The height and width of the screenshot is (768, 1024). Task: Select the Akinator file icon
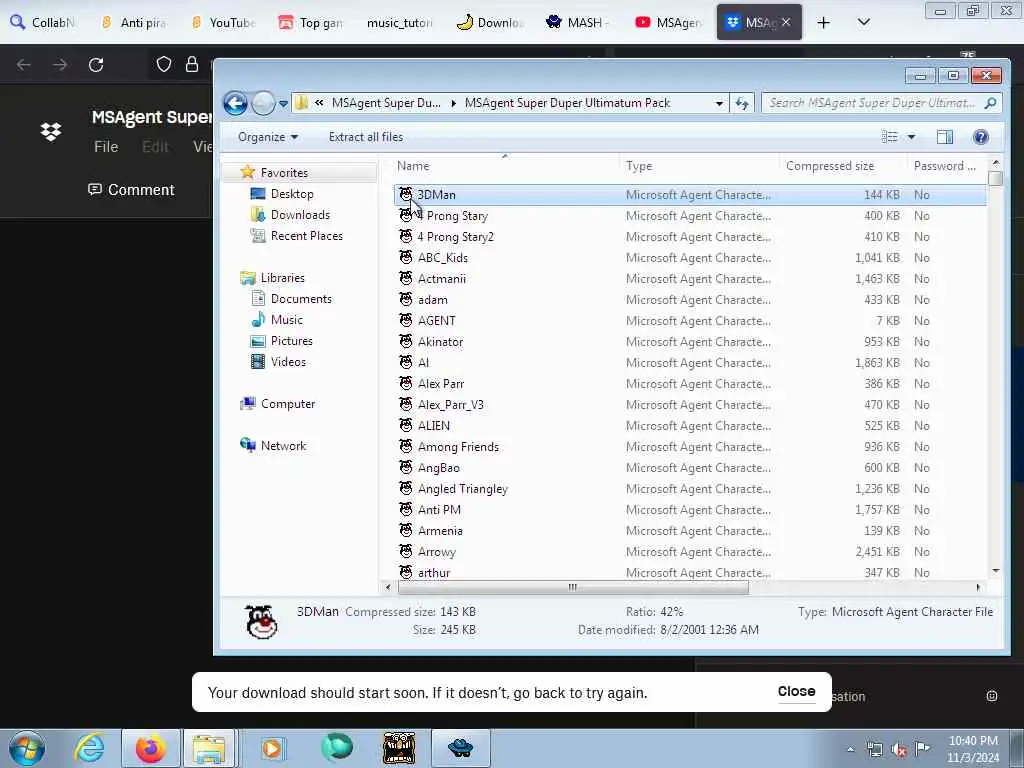[x=406, y=341]
